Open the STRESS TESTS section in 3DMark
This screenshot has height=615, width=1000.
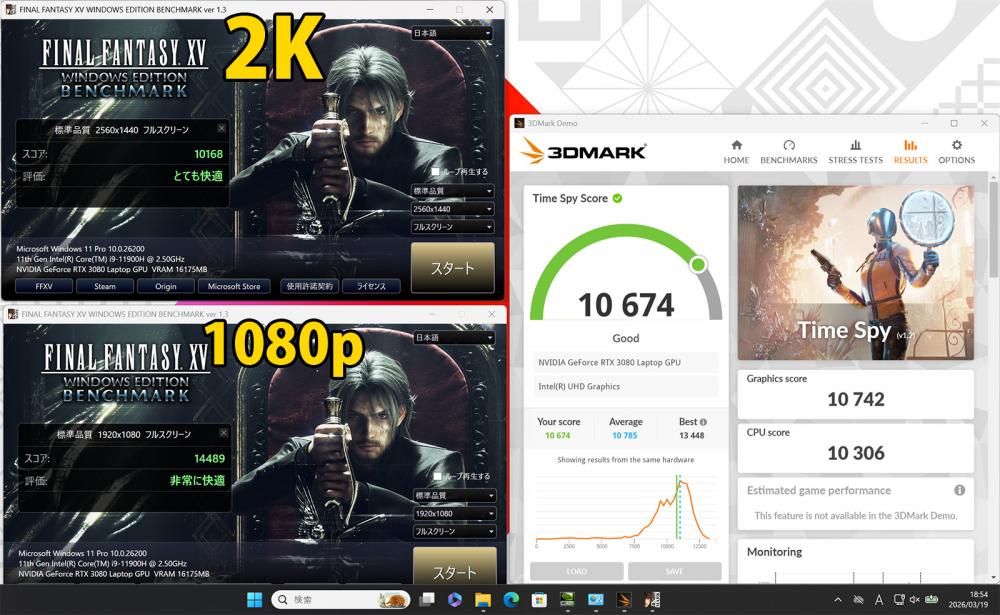[855, 152]
